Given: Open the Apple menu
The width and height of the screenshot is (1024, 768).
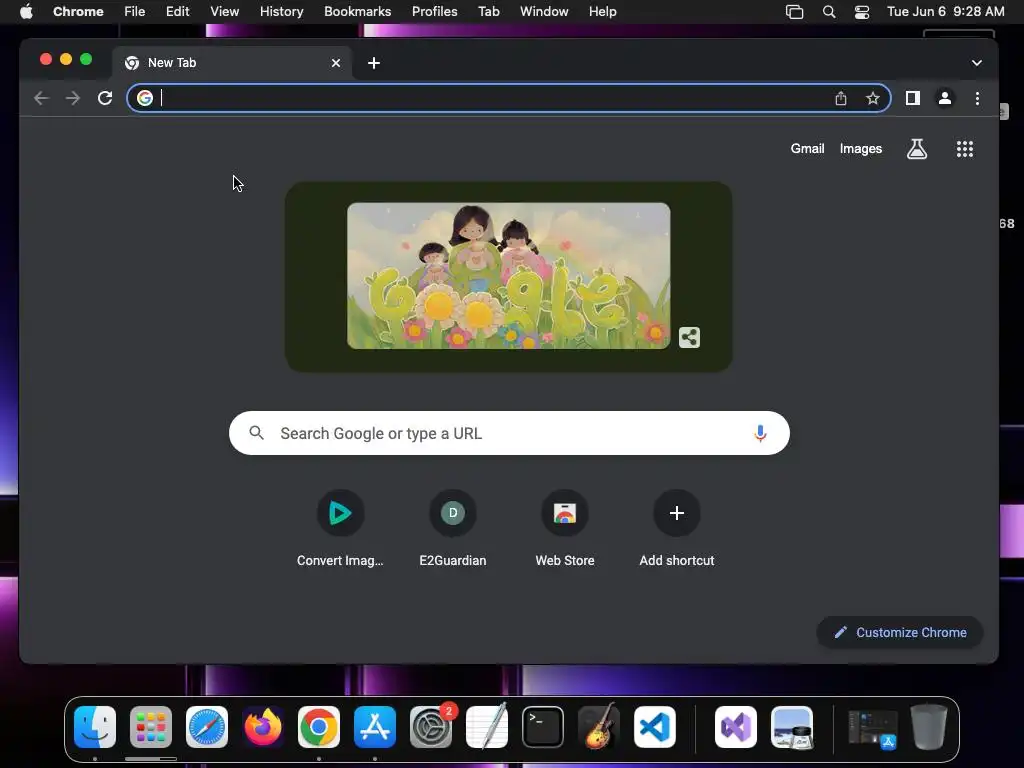Looking at the screenshot, I should [x=26, y=12].
